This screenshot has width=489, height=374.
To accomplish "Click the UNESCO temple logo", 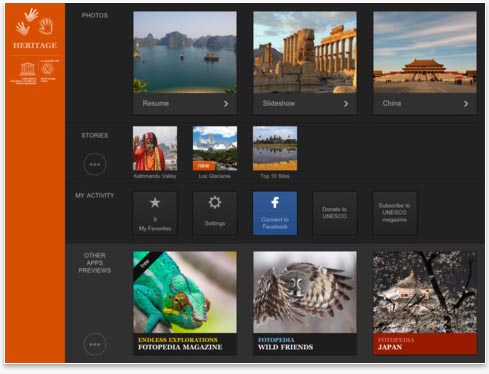I will 27,69.
